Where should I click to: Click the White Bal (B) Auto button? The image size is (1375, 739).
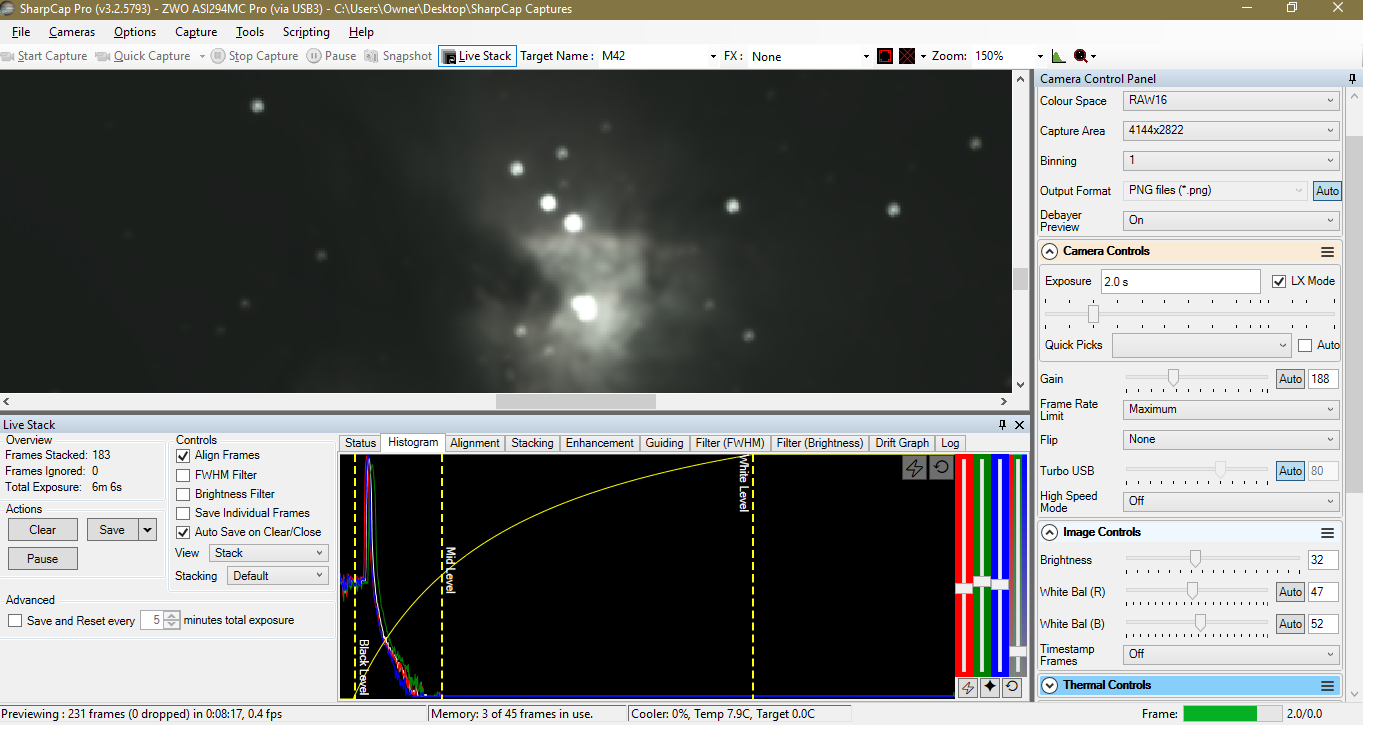click(1290, 624)
